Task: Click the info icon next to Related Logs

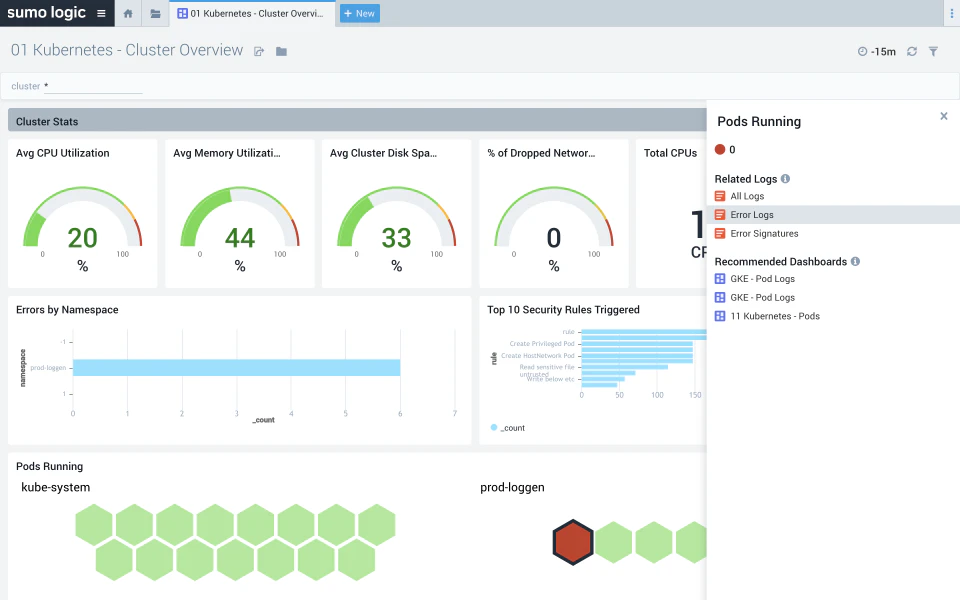Action: coord(784,178)
